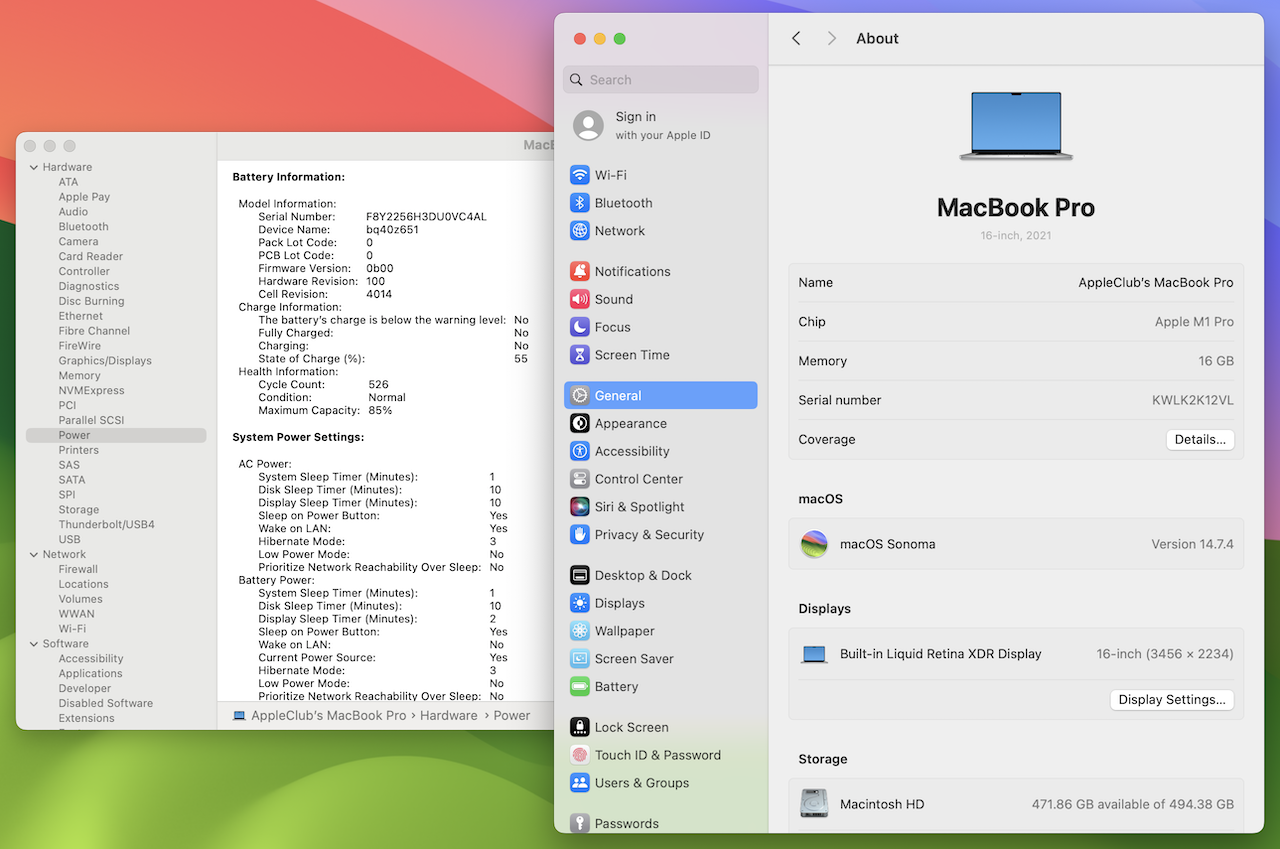Image resolution: width=1280 pixels, height=849 pixels.
Task: Select Camera in the Hardware list
Action: pos(78,241)
